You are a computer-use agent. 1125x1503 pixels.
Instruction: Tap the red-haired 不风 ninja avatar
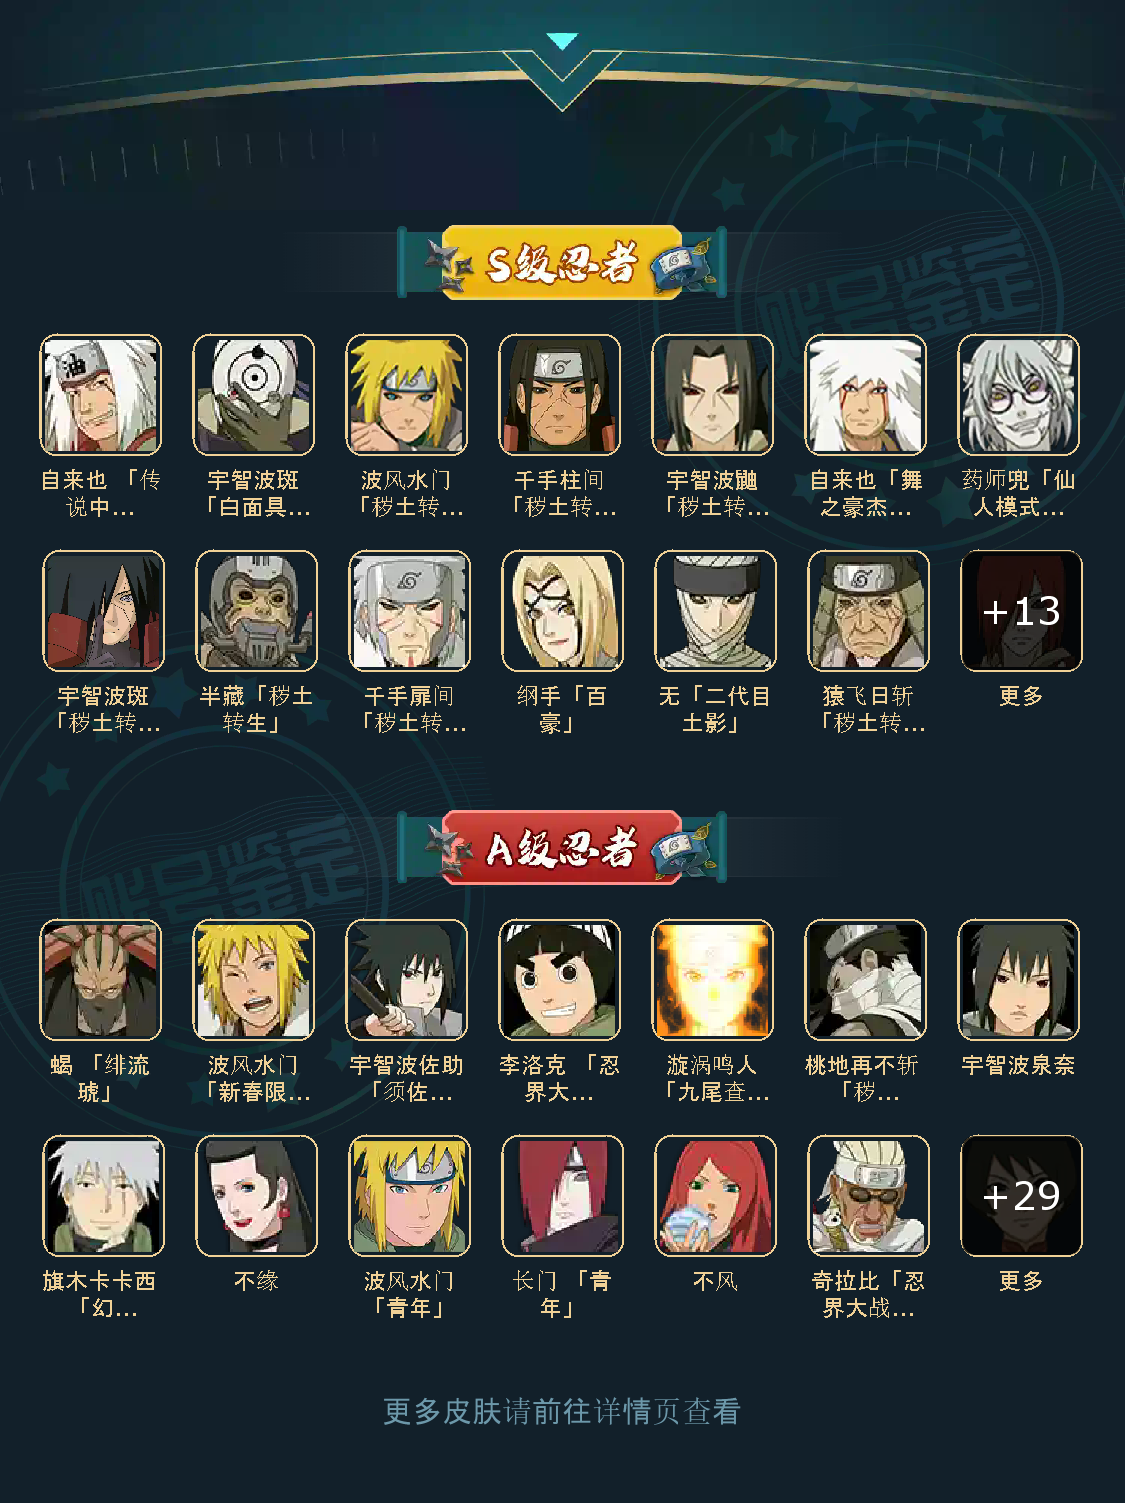(716, 1196)
